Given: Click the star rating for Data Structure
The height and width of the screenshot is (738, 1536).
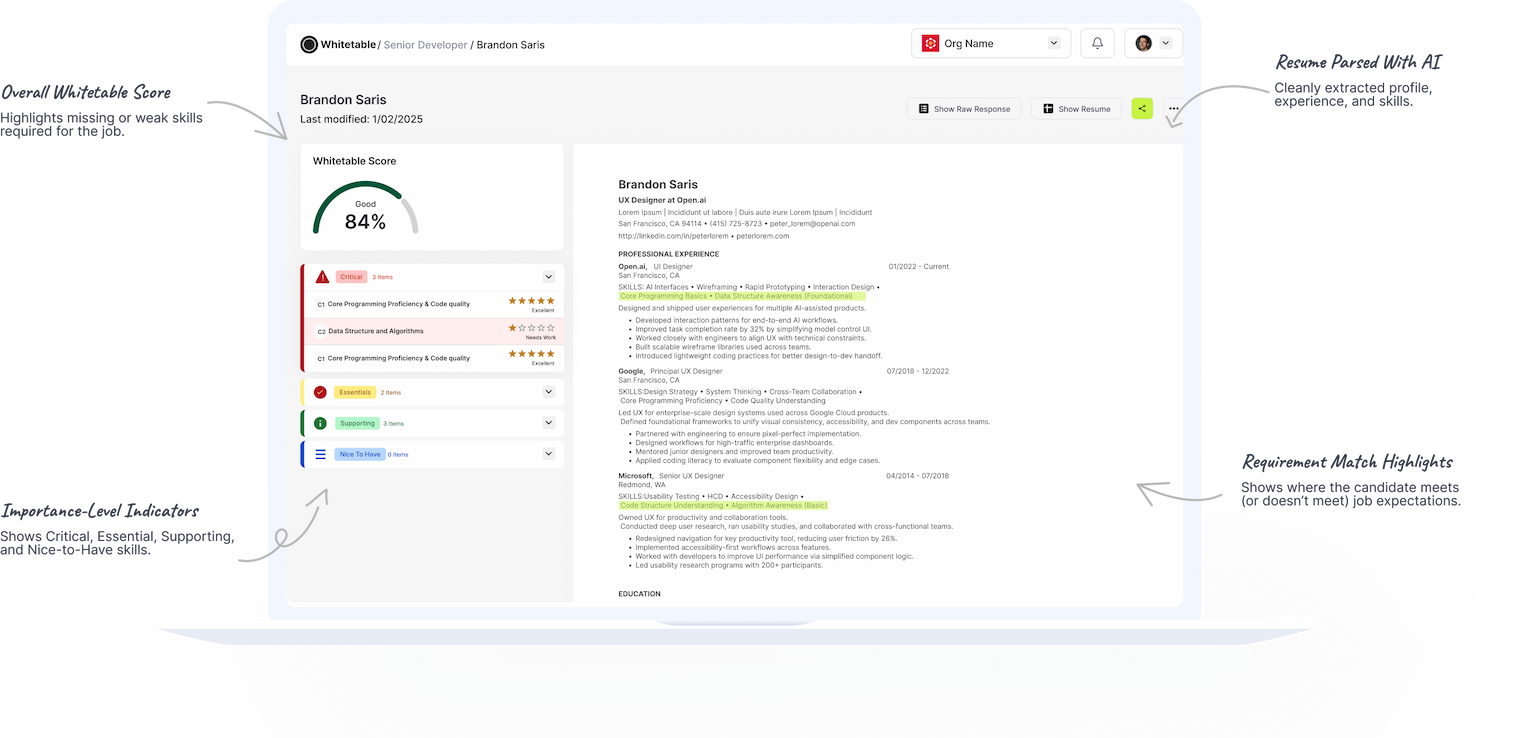Looking at the screenshot, I should (x=530, y=327).
